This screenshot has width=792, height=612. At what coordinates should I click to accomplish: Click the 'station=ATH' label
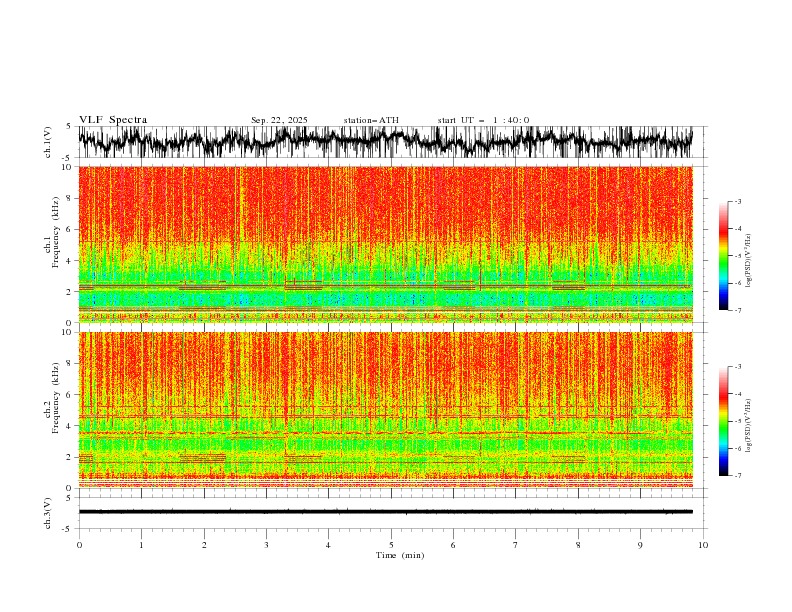click(x=371, y=120)
